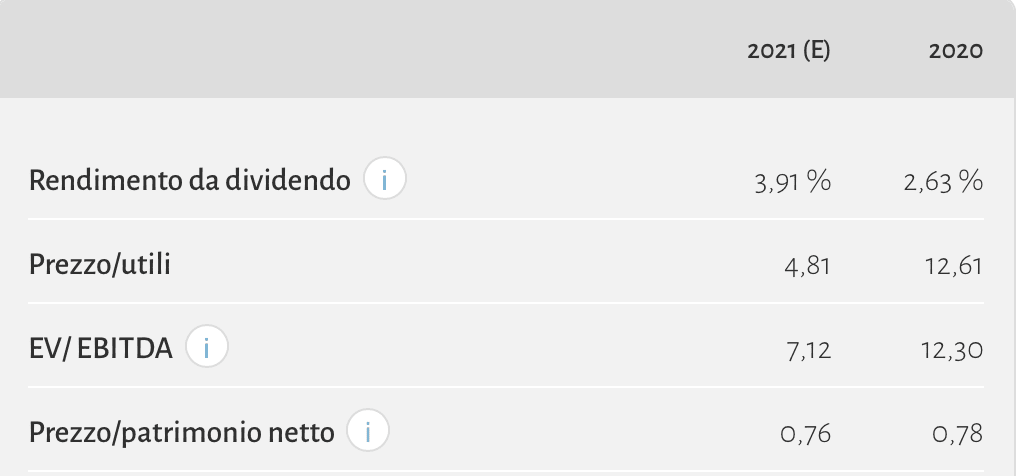Click the Prezzo/patrimonio netto label

click(182, 433)
